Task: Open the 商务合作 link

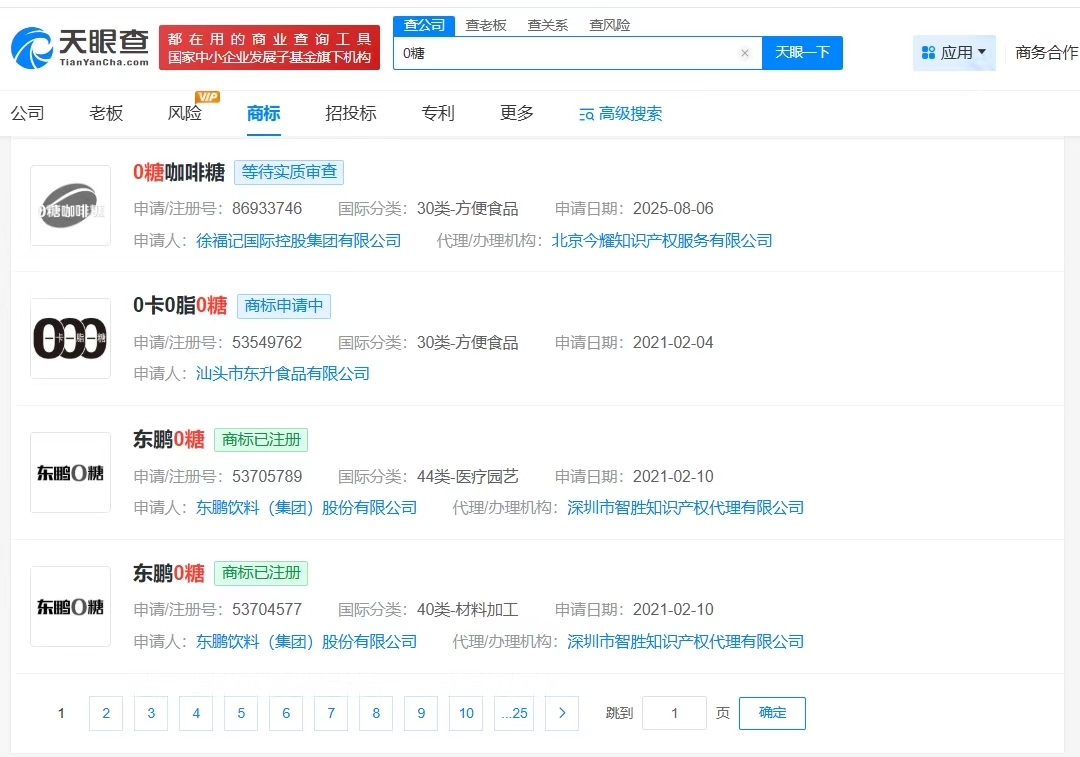Action: [1046, 52]
